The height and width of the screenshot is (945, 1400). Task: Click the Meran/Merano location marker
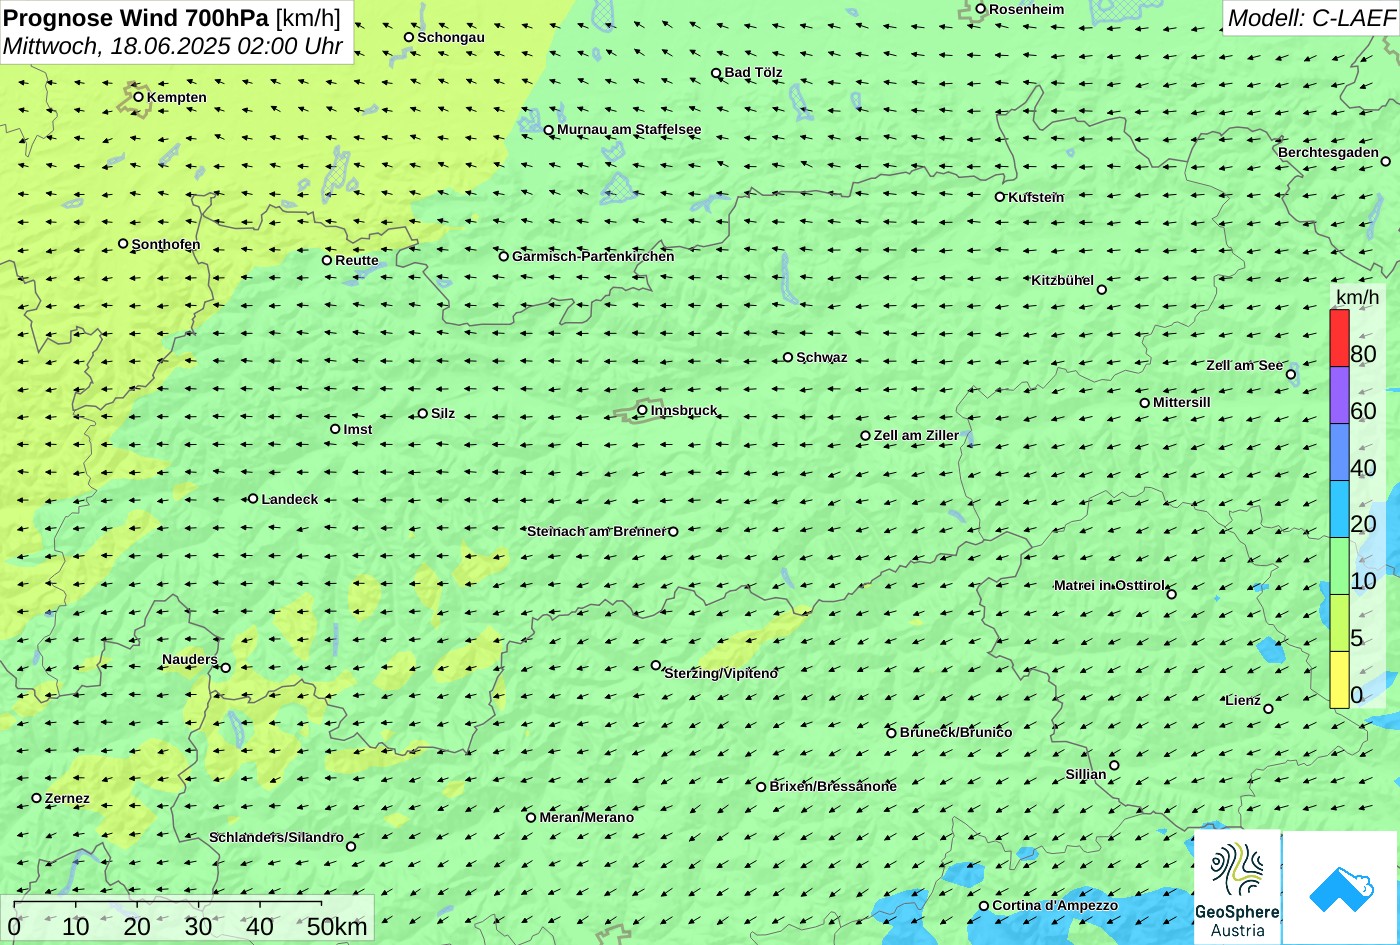tap(531, 817)
